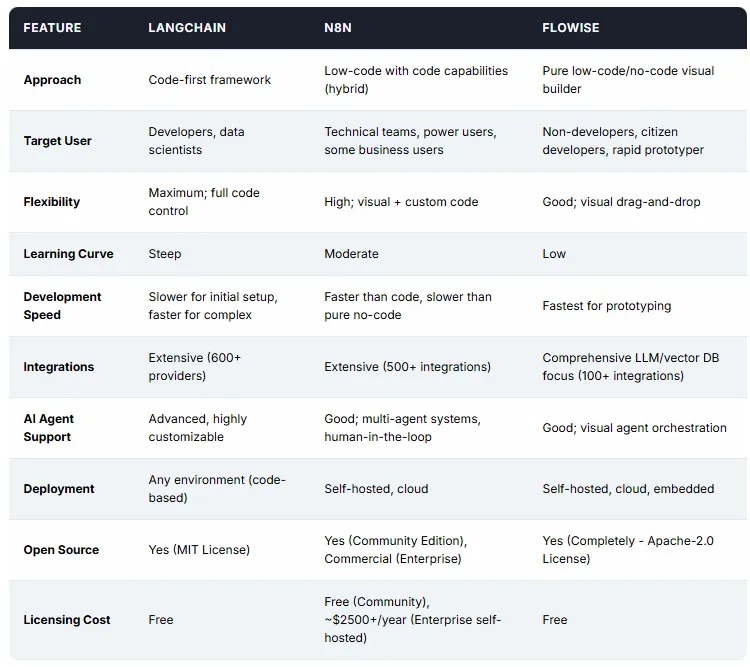Click the LANGCHAIN column header
This screenshot has height=667, width=750.
(x=187, y=28)
